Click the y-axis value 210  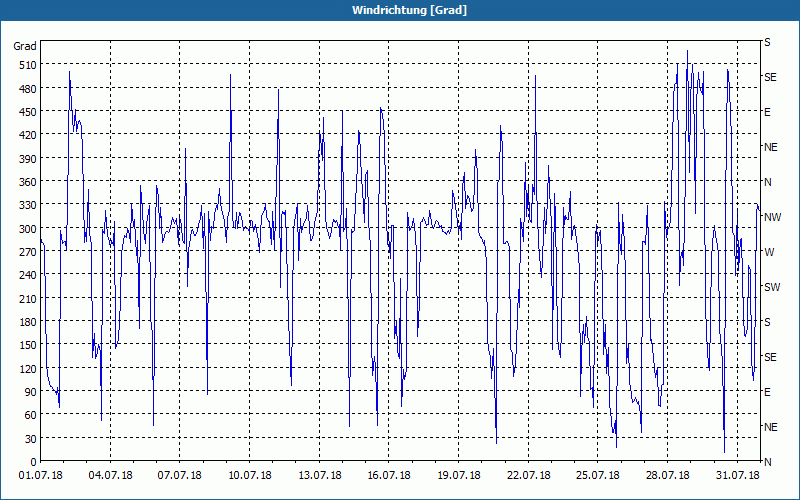coord(28,299)
